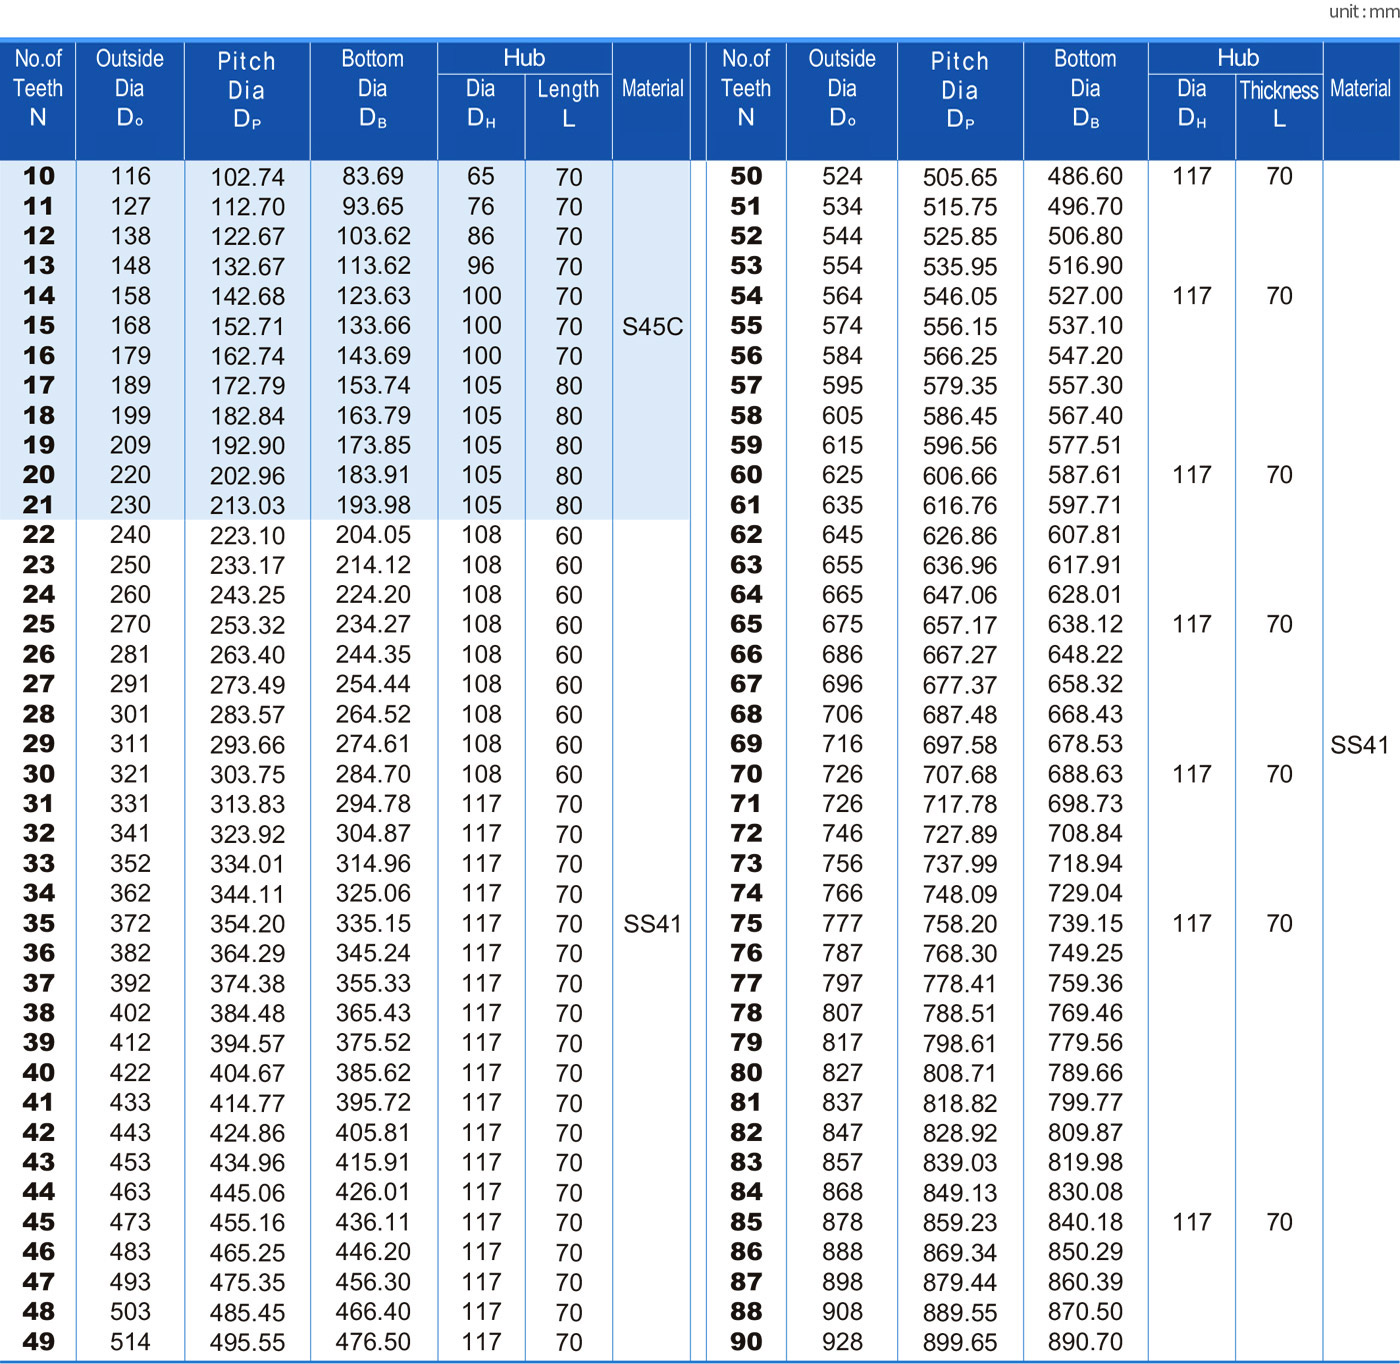Click outside diameter value 524

[842, 176]
